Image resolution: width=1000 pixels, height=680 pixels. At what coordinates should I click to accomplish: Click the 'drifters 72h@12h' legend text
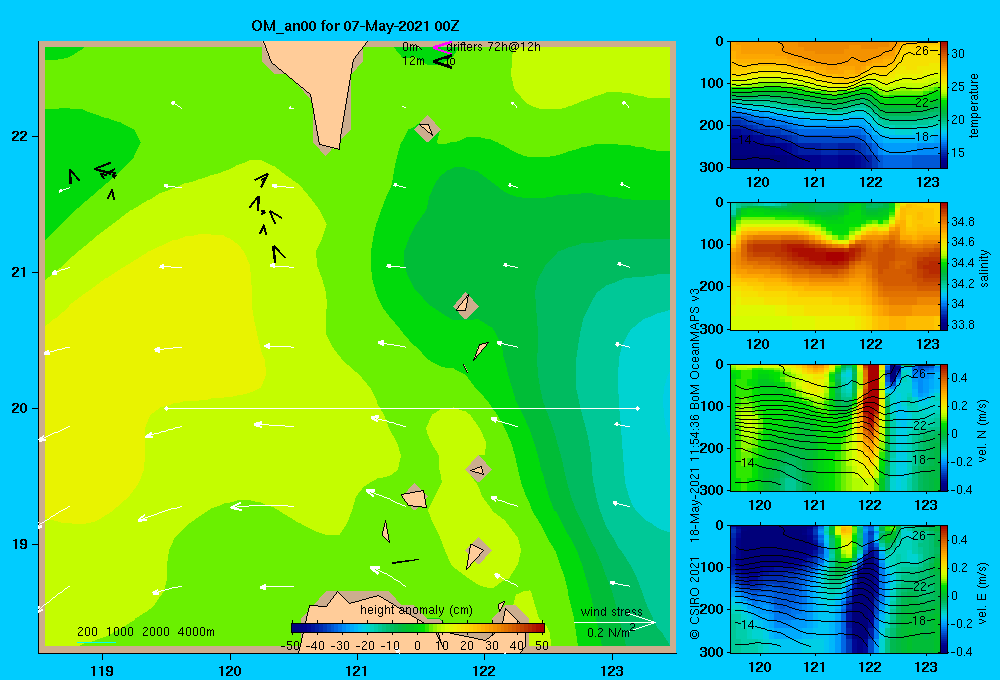tap(493, 47)
